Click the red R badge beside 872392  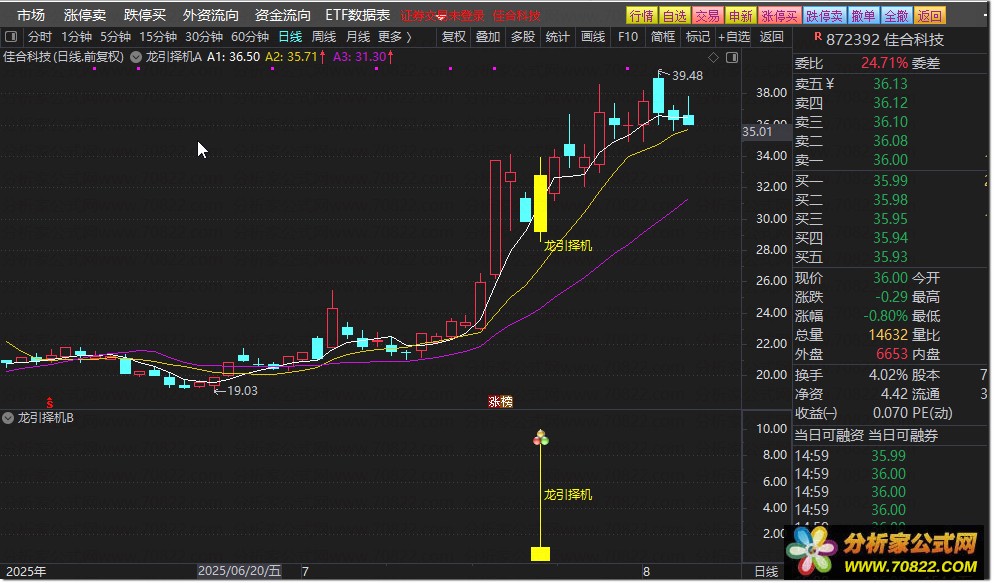[x=818, y=37]
